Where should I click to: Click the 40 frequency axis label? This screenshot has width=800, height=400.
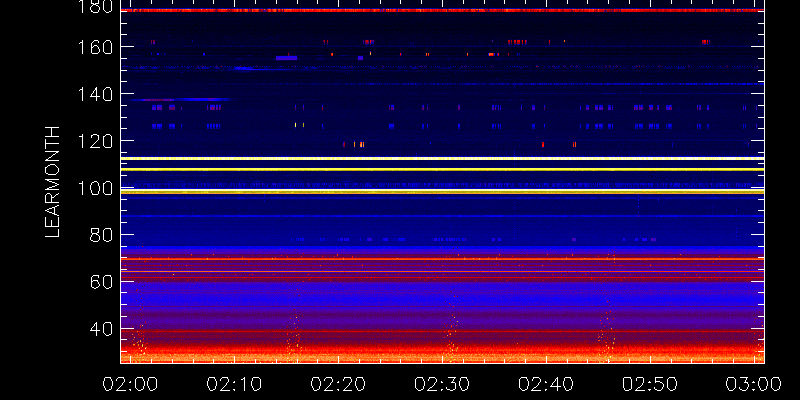102,329
